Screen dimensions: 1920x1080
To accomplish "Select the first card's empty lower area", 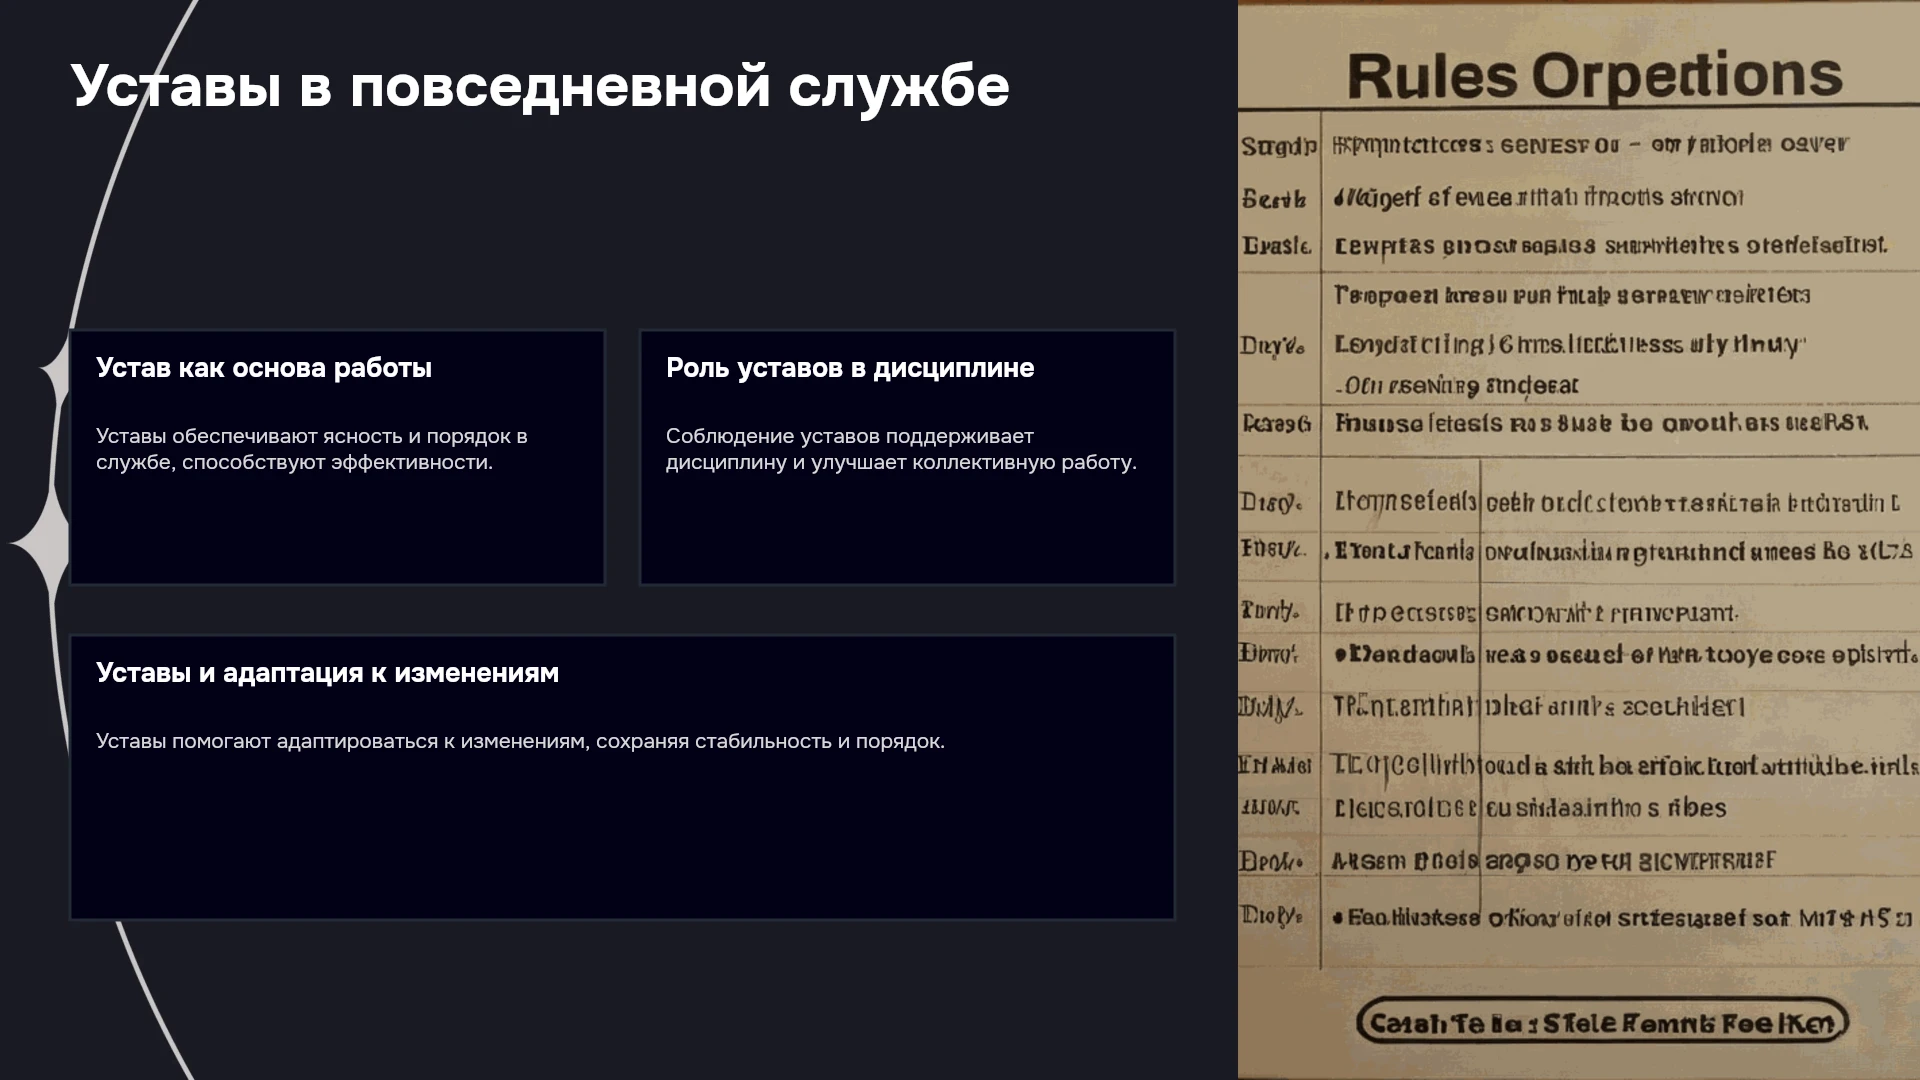I will (x=337, y=530).
